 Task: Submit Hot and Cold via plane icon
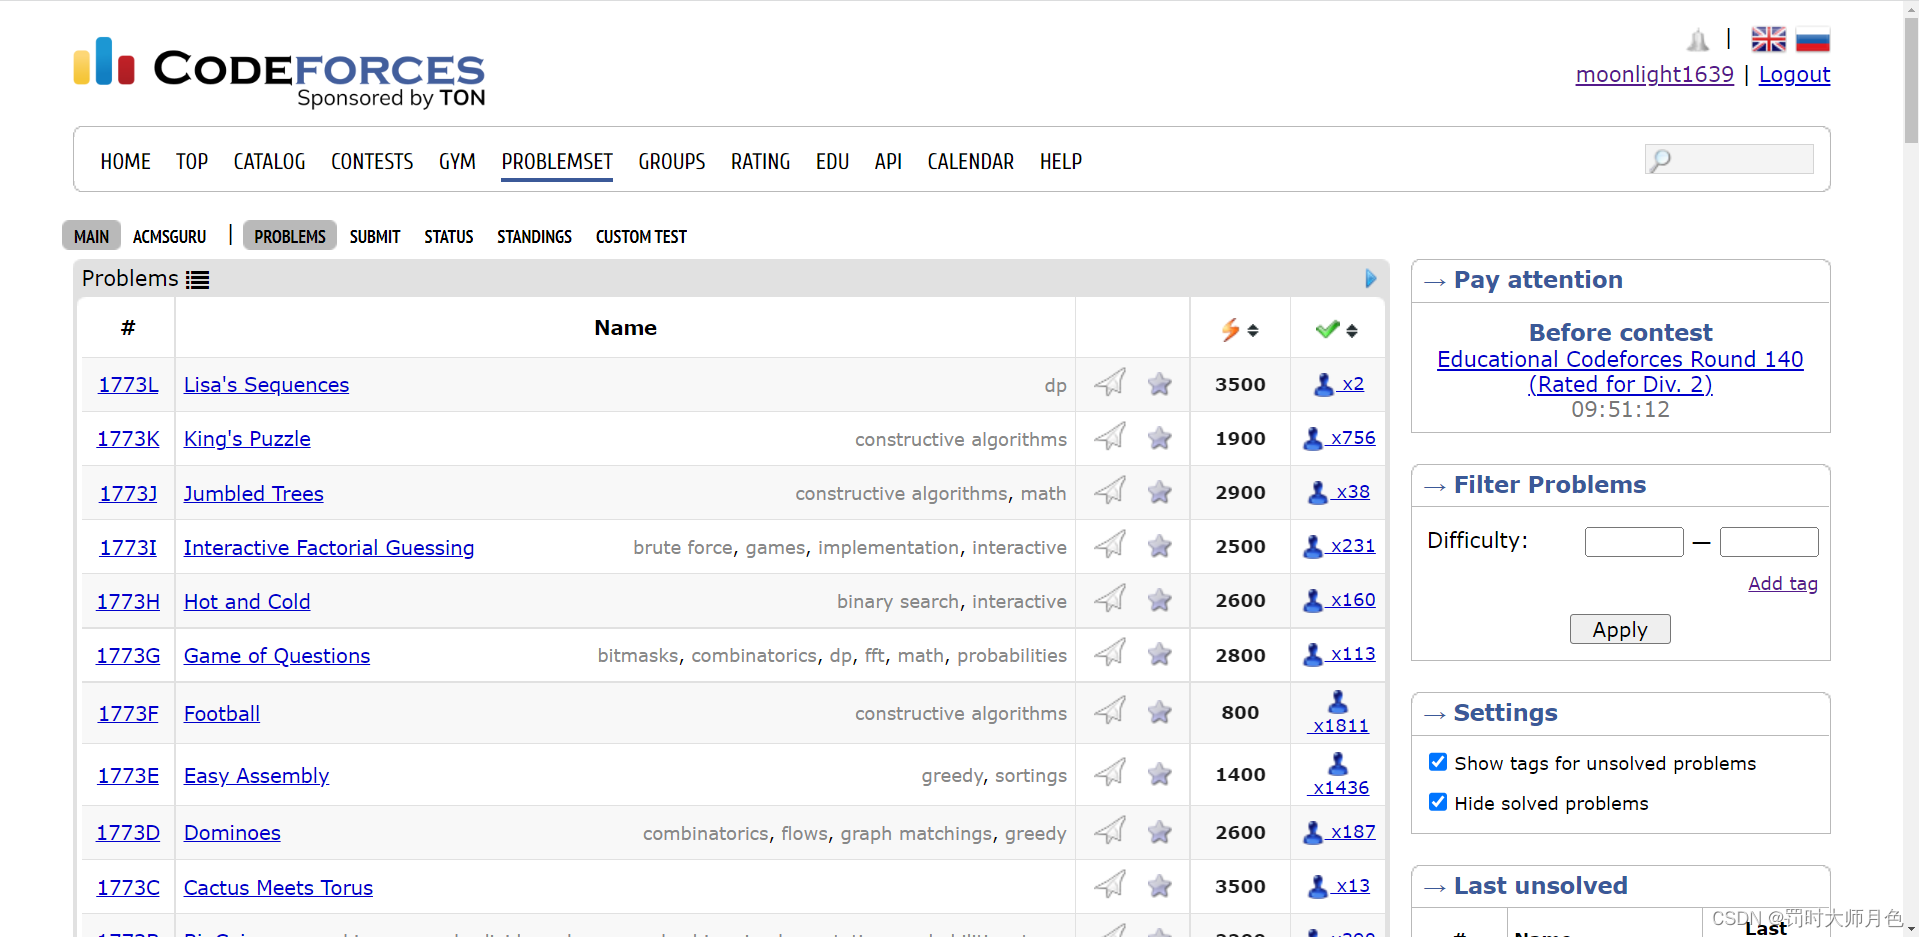[1110, 599]
